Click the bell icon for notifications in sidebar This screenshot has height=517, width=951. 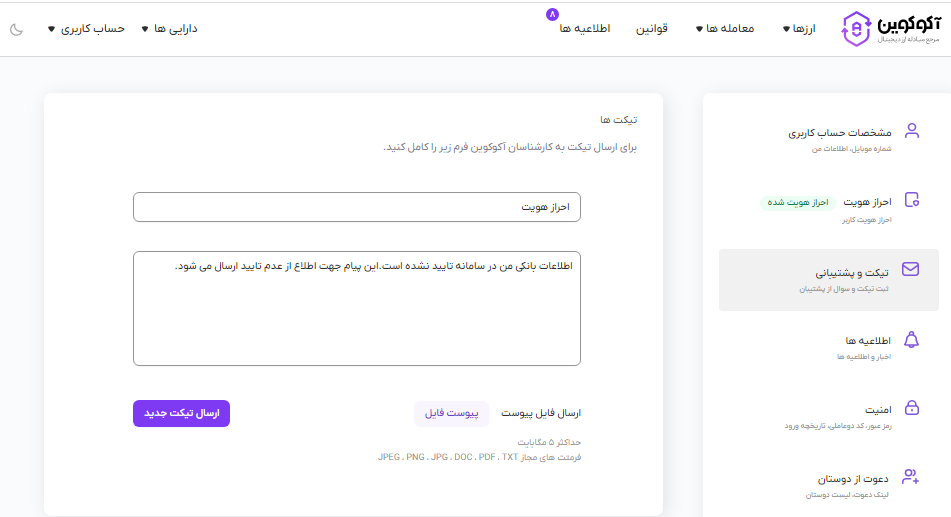pyautogui.click(x=911, y=339)
